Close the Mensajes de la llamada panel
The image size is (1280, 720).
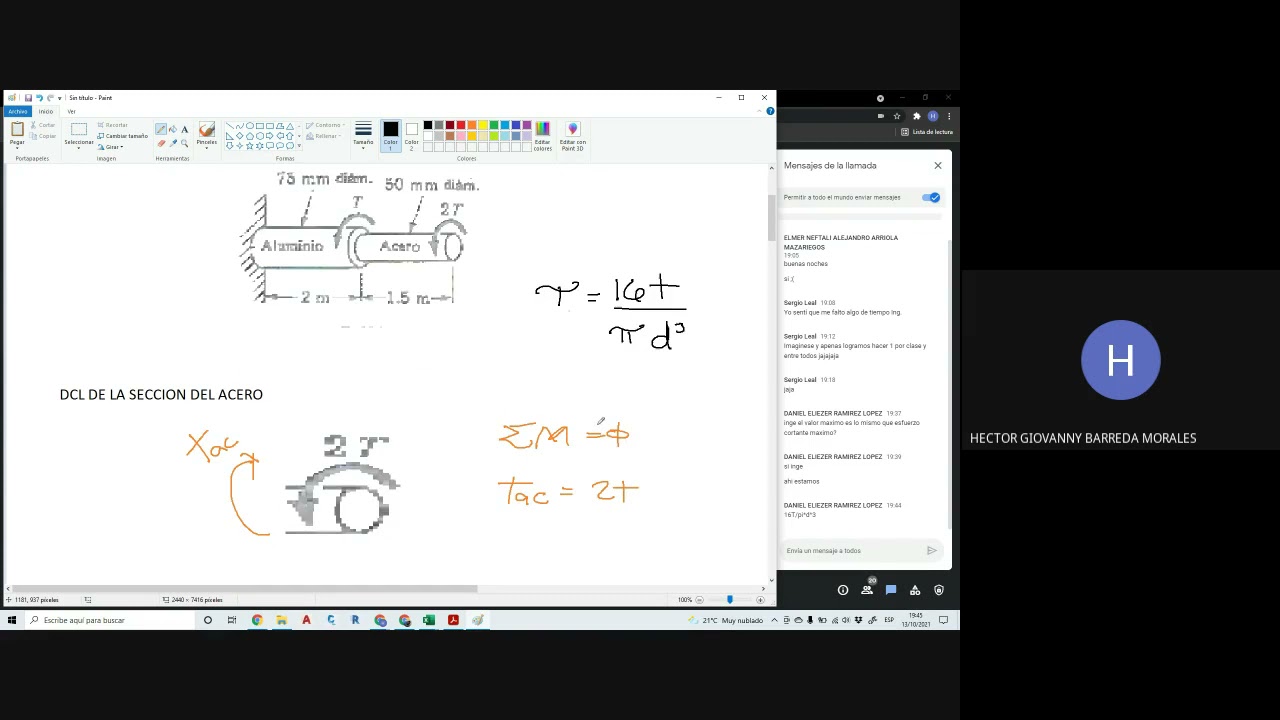938,165
